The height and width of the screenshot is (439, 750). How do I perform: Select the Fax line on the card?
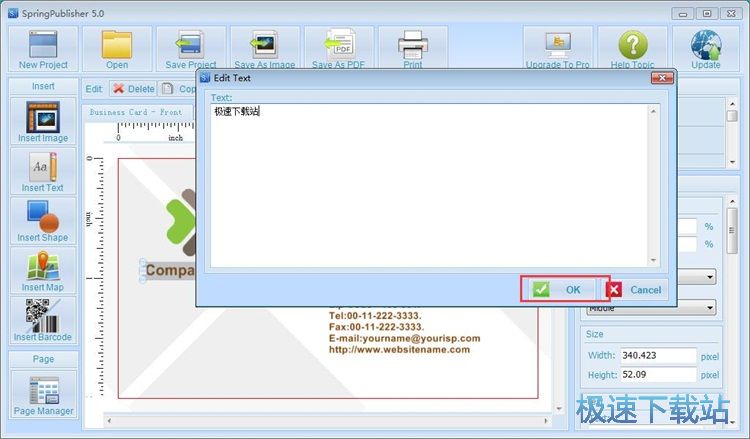376,327
